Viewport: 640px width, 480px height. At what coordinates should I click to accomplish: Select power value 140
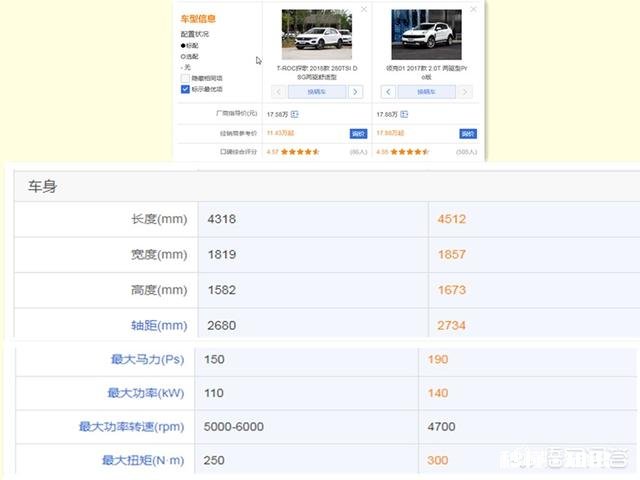point(438,393)
